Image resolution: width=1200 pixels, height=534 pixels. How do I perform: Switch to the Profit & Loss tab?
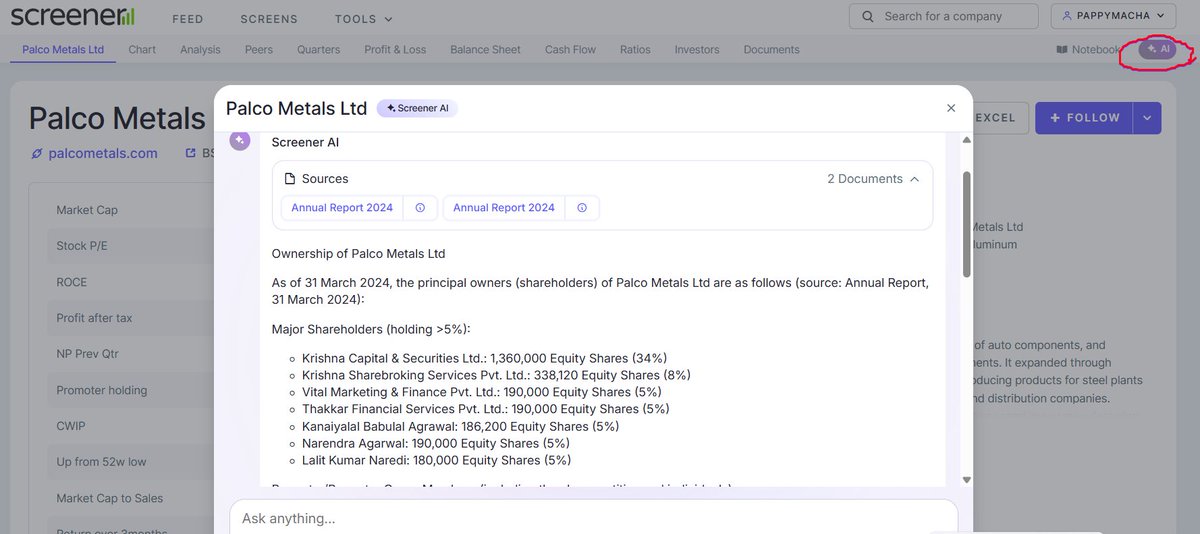point(395,49)
